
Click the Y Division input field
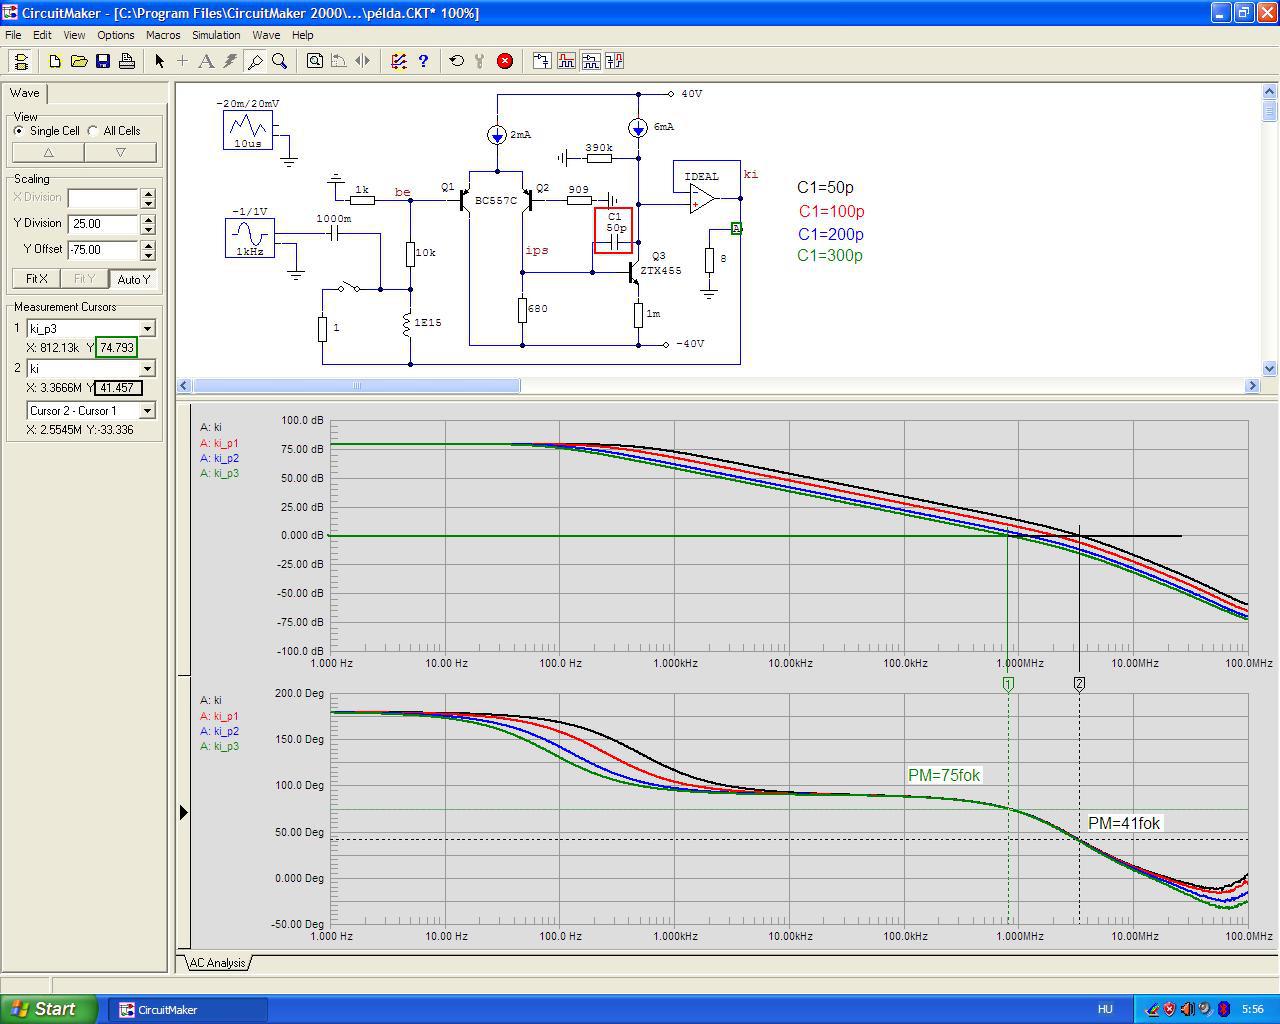[103, 224]
